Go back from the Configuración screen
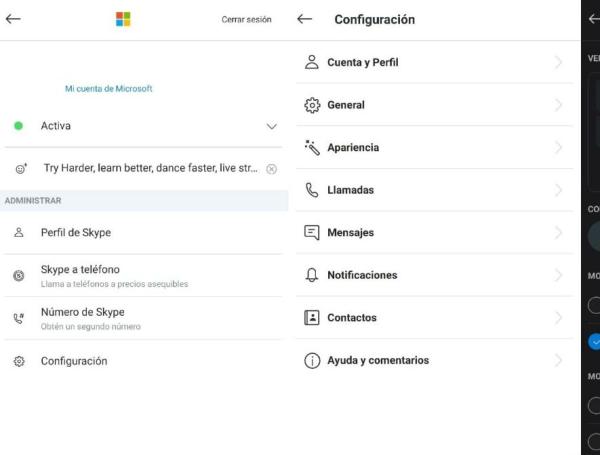Viewport: 600px width, 455px height. click(305, 19)
